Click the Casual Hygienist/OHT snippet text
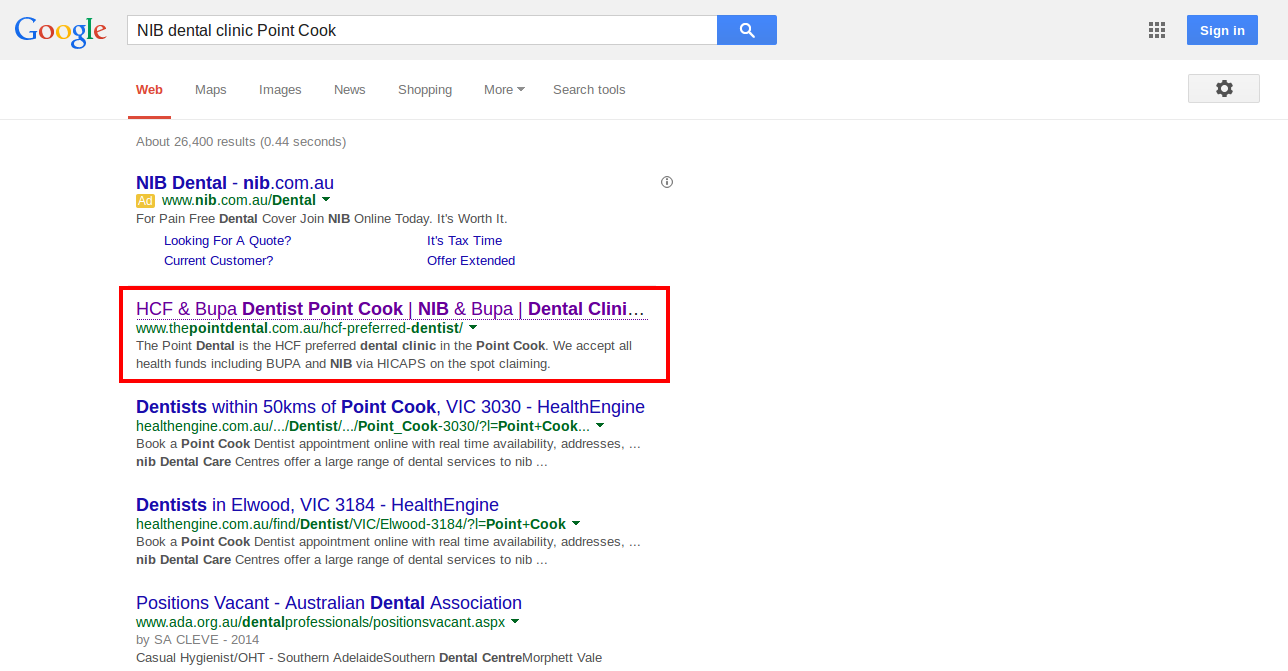This screenshot has height=671, width=1288. click(369, 658)
